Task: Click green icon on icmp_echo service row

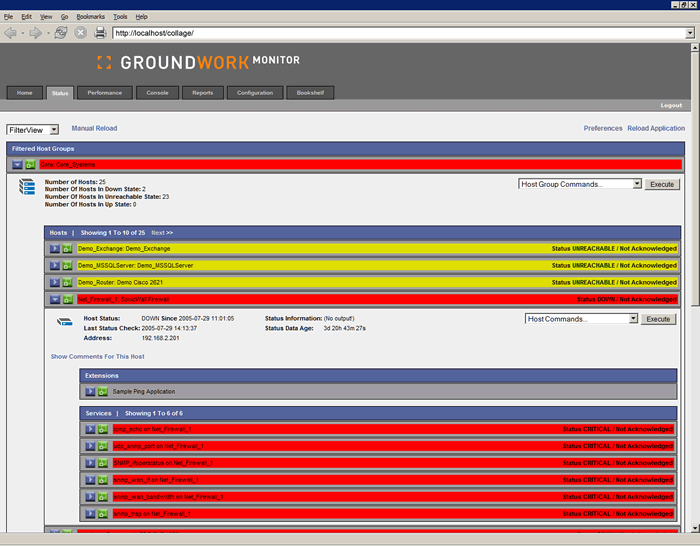Action: 103,429
